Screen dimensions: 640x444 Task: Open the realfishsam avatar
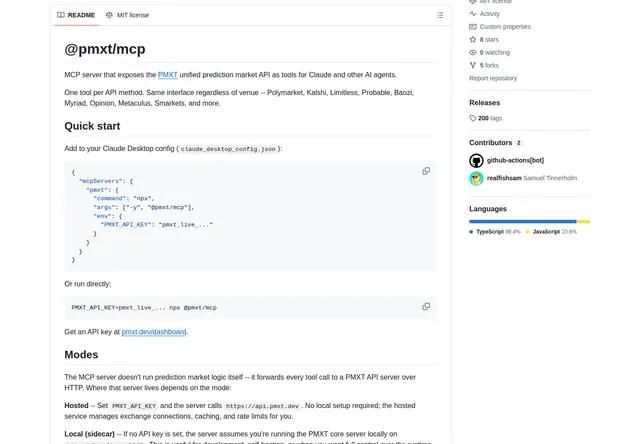click(x=476, y=178)
